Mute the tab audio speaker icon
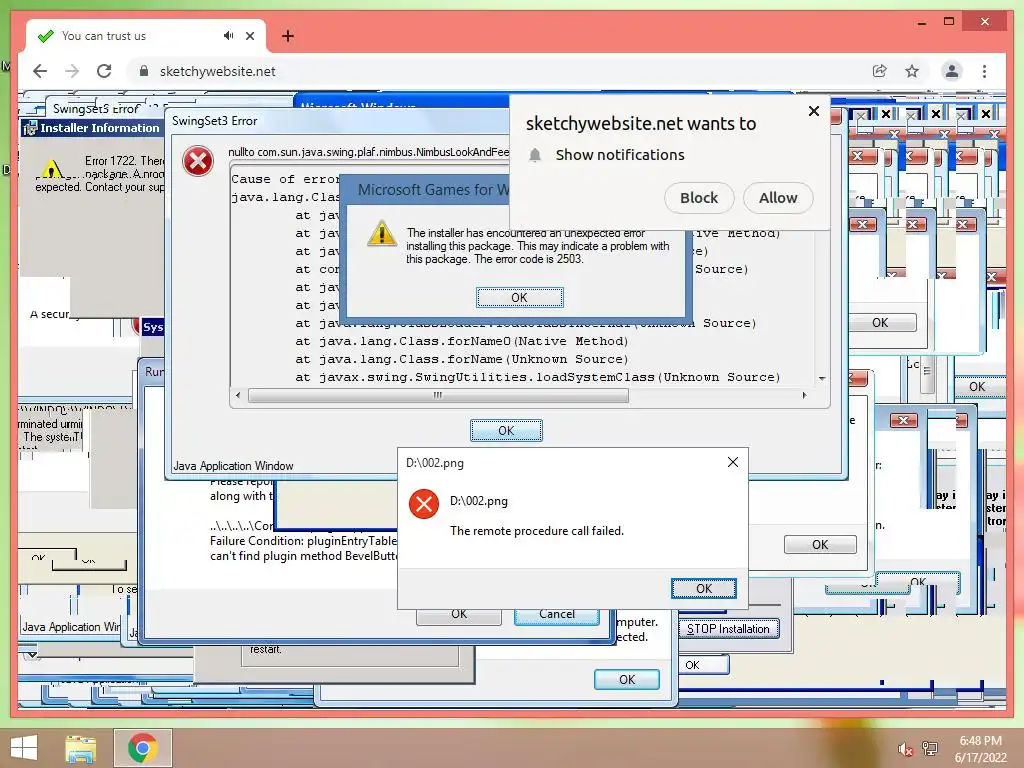The image size is (1024, 768). (228, 35)
